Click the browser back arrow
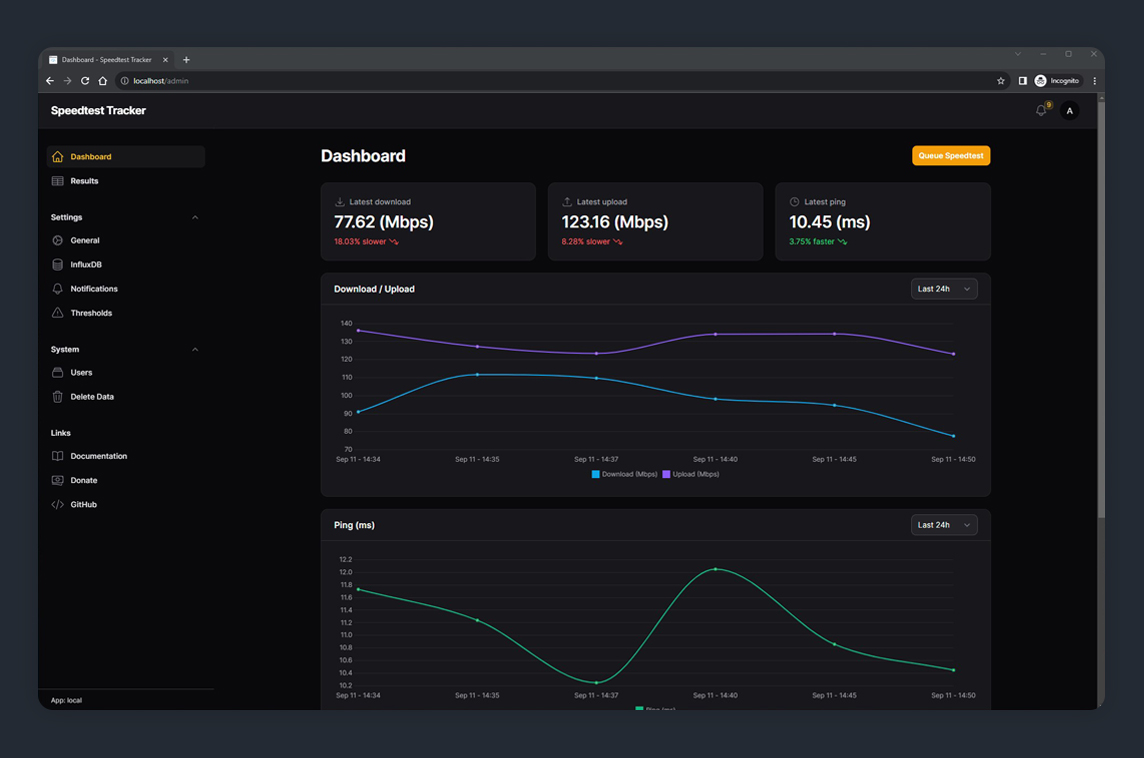This screenshot has width=1144, height=758. (50, 81)
